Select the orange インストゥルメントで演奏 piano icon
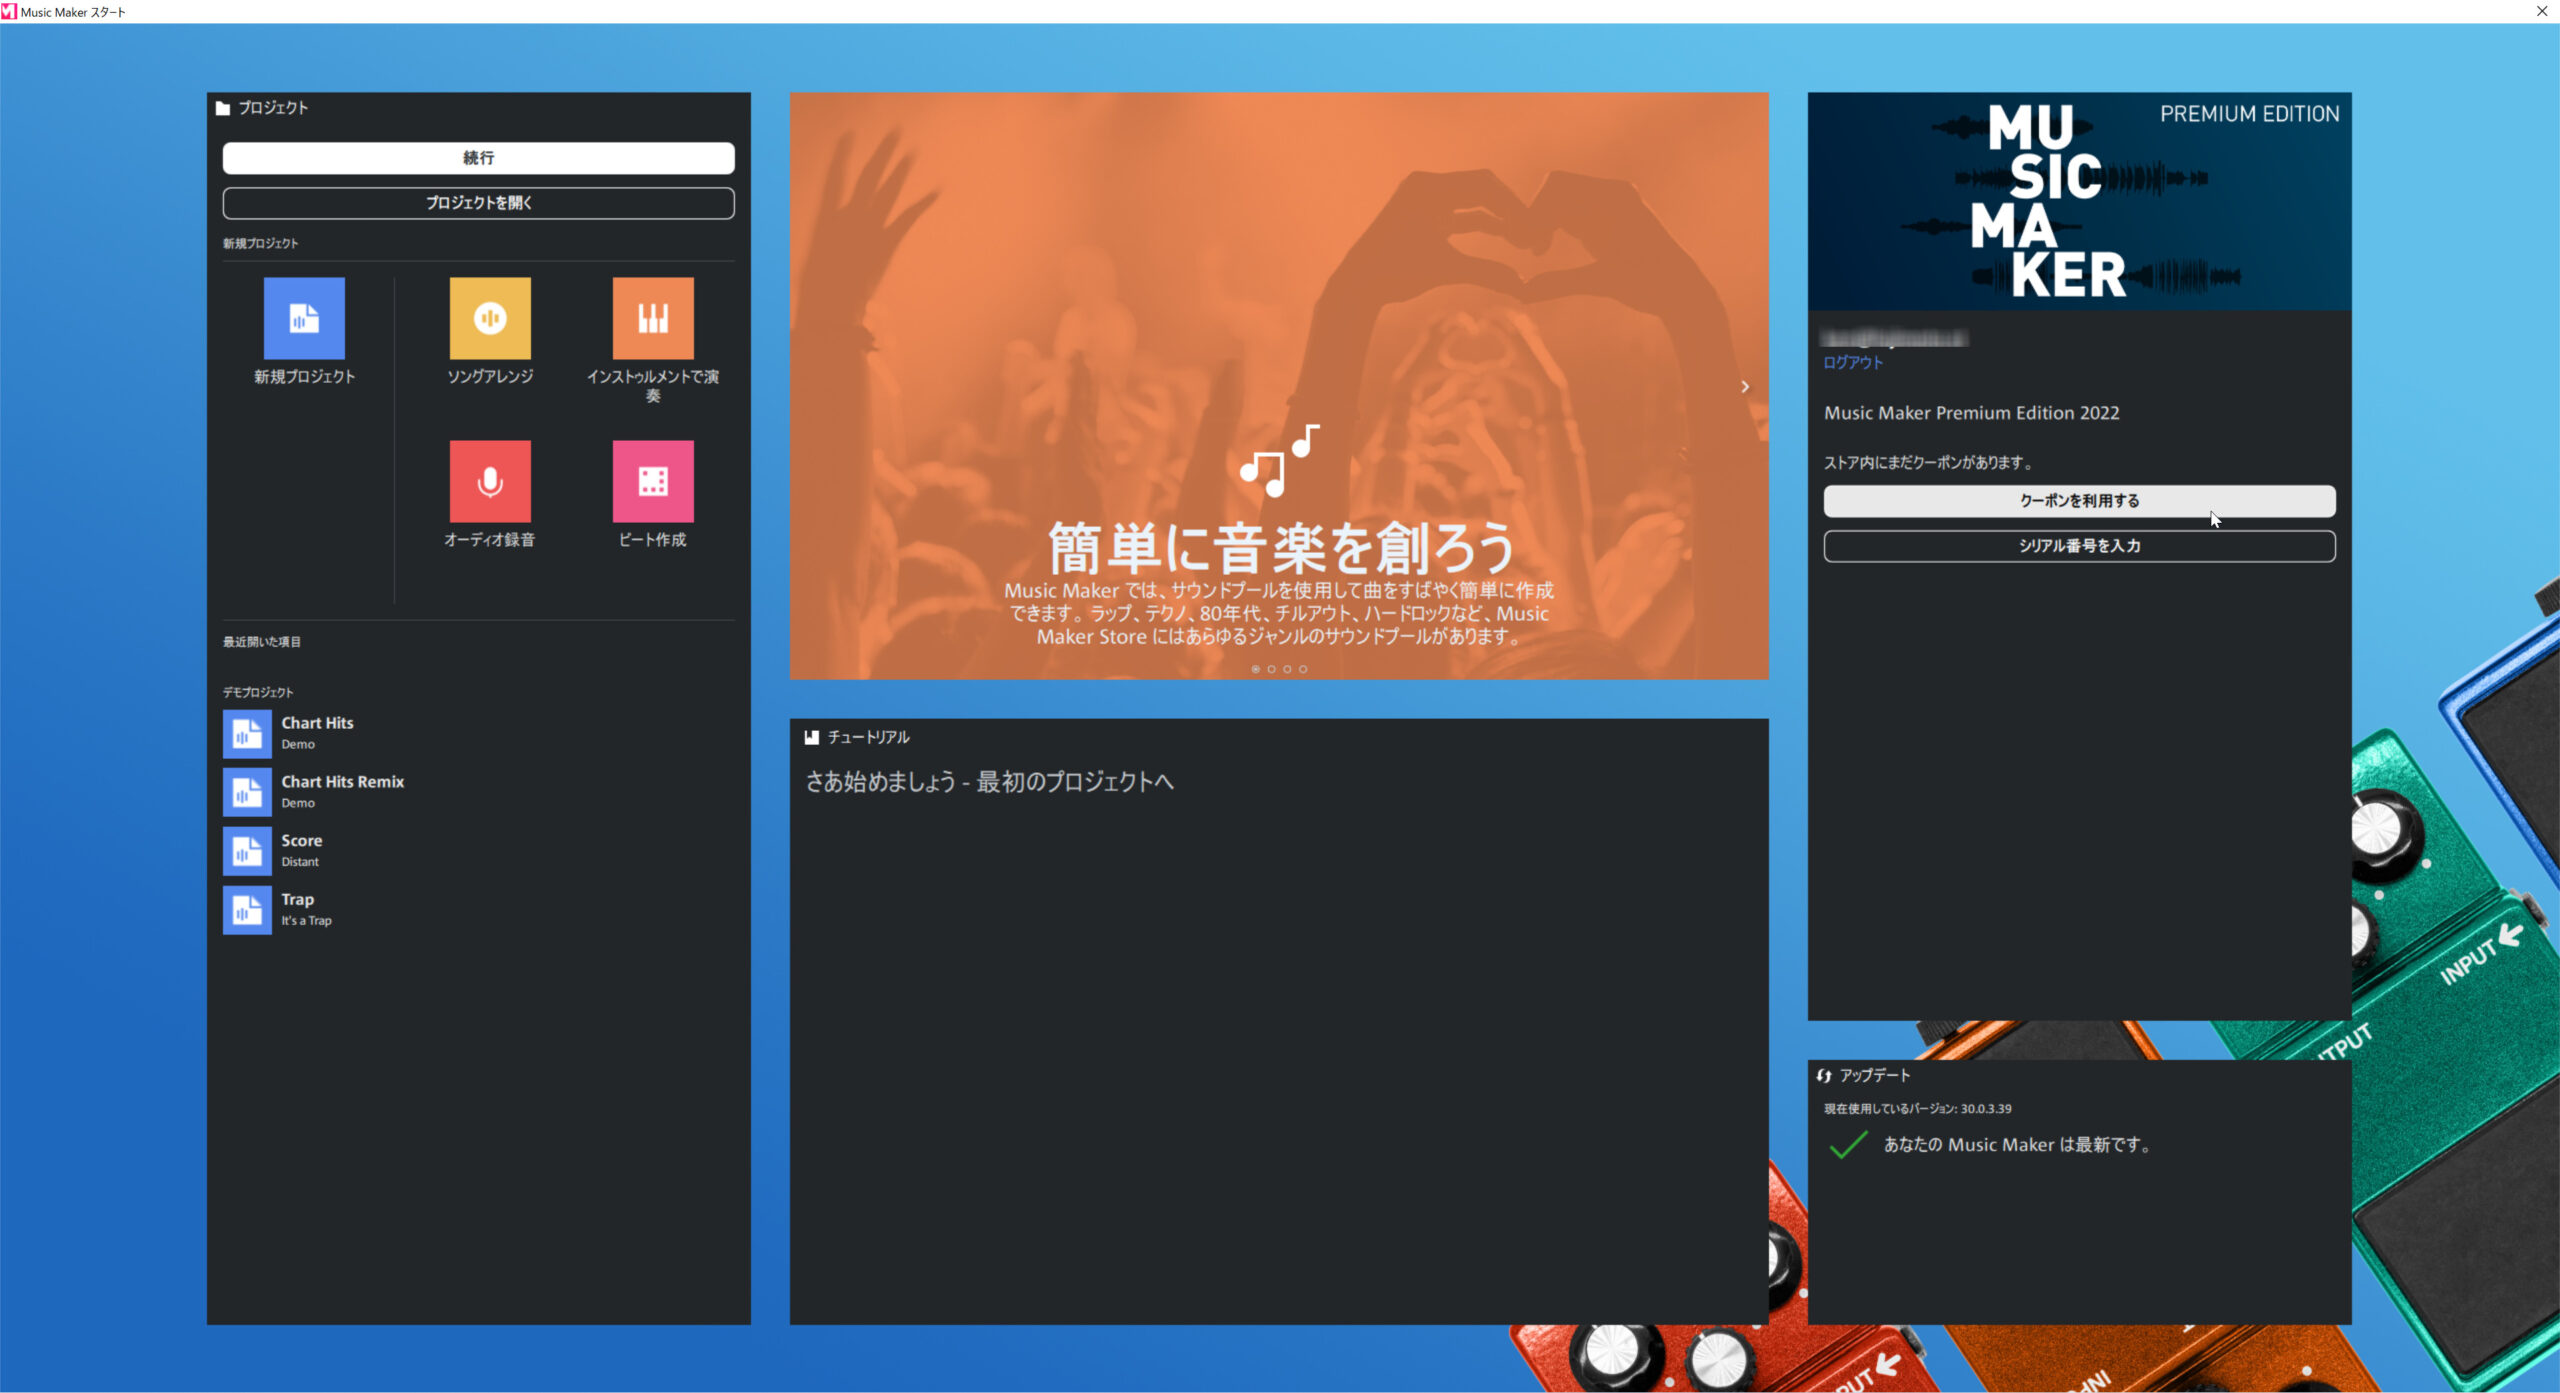This screenshot has height=1393, width=2560. click(x=653, y=318)
